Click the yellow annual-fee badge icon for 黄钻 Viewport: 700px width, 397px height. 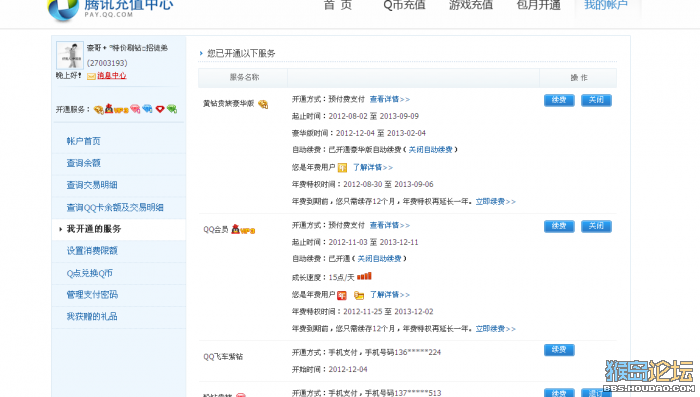pos(342,167)
